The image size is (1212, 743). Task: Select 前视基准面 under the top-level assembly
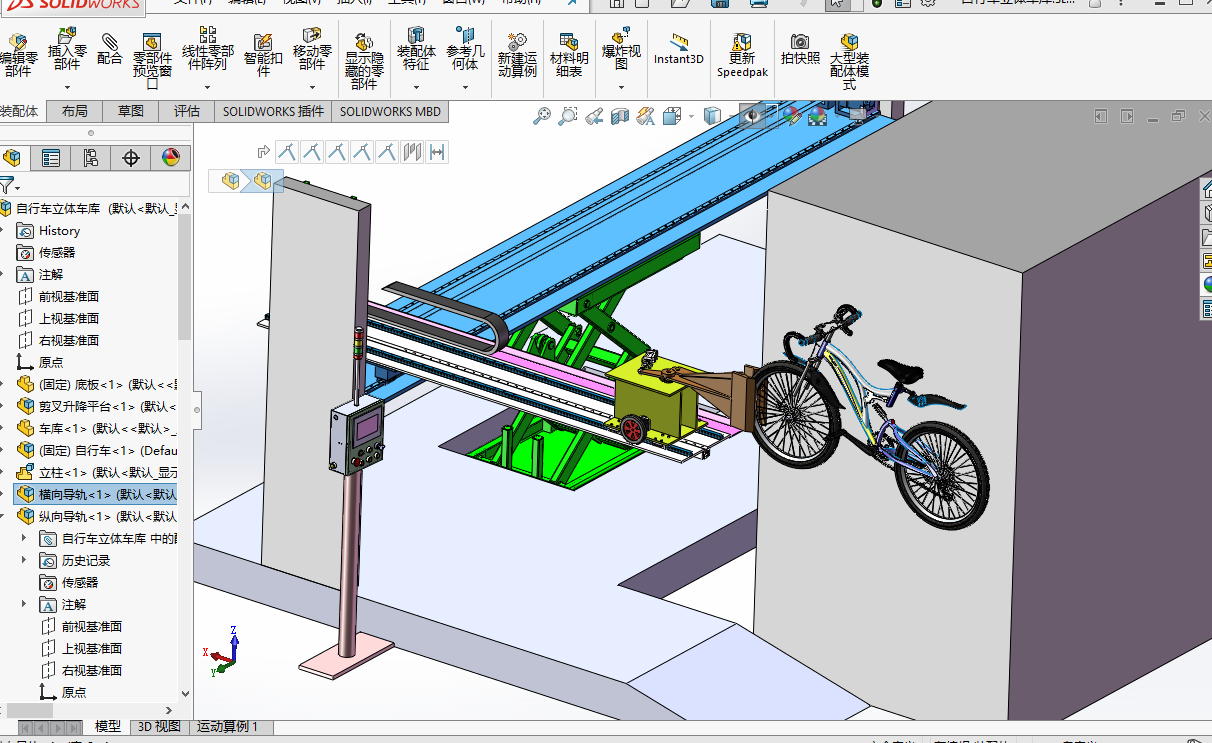[x=69, y=297]
